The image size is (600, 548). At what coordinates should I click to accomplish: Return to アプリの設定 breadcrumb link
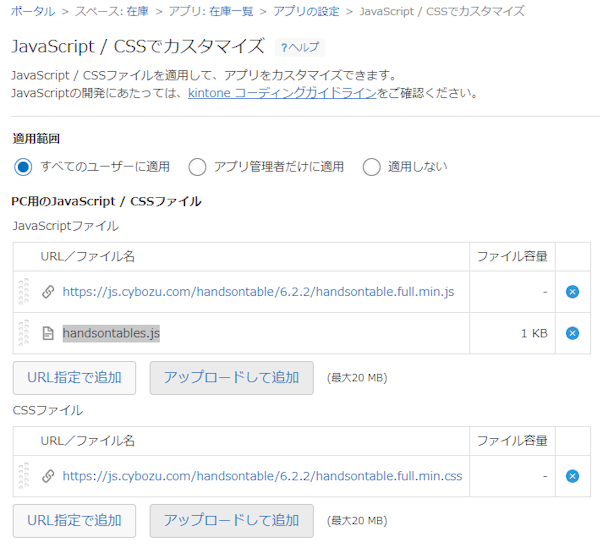(x=306, y=11)
